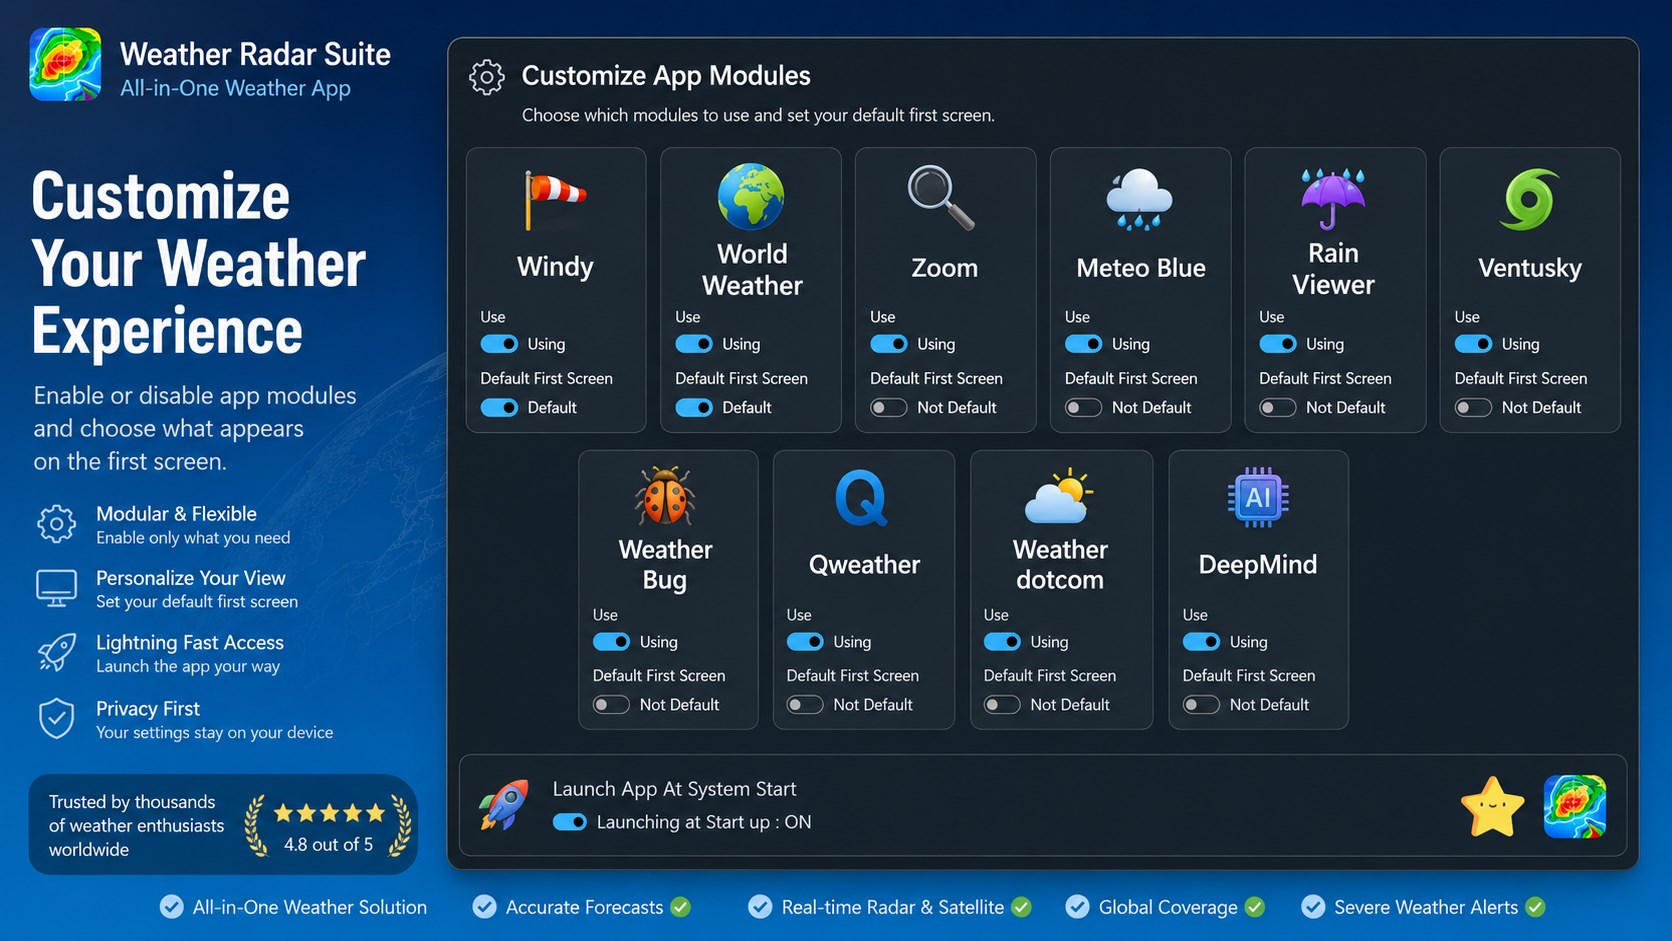Click the Ventusky green cyclone icon
Image resolution: width=1672 pixels, height=941 pixels.
point(1529,199)
